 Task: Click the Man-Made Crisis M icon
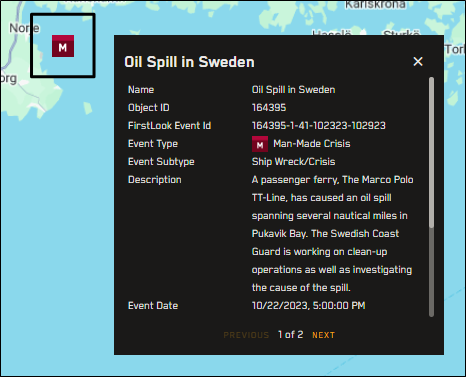(260, 144)
